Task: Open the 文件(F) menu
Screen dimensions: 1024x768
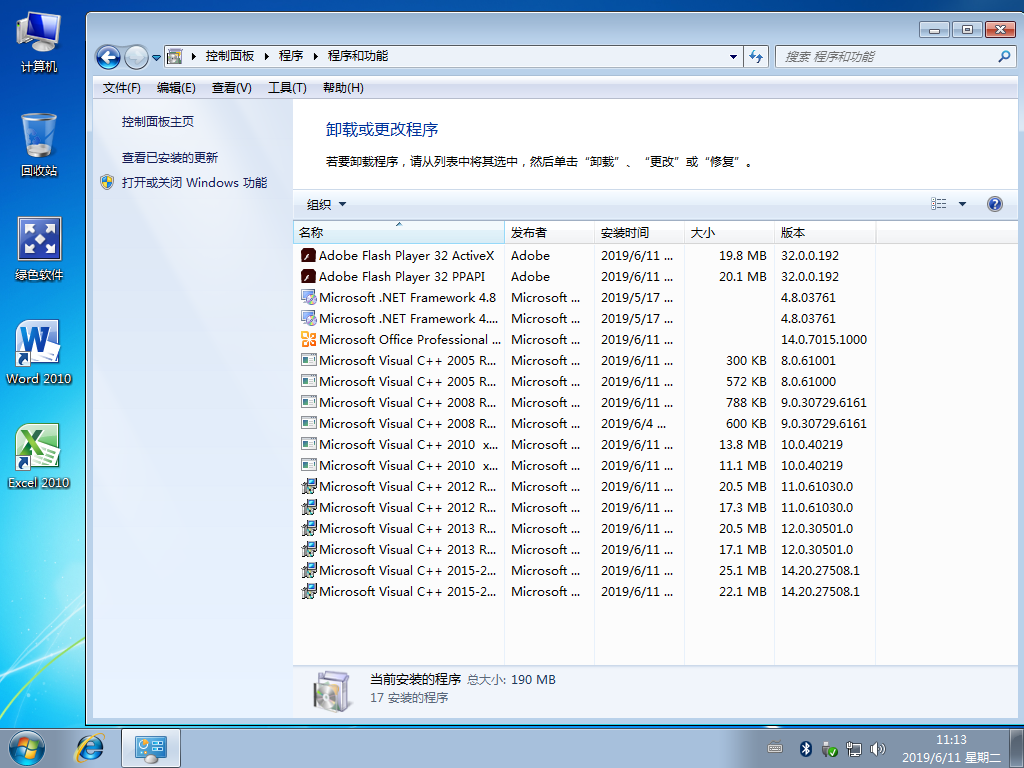Action: coord(121,88)
